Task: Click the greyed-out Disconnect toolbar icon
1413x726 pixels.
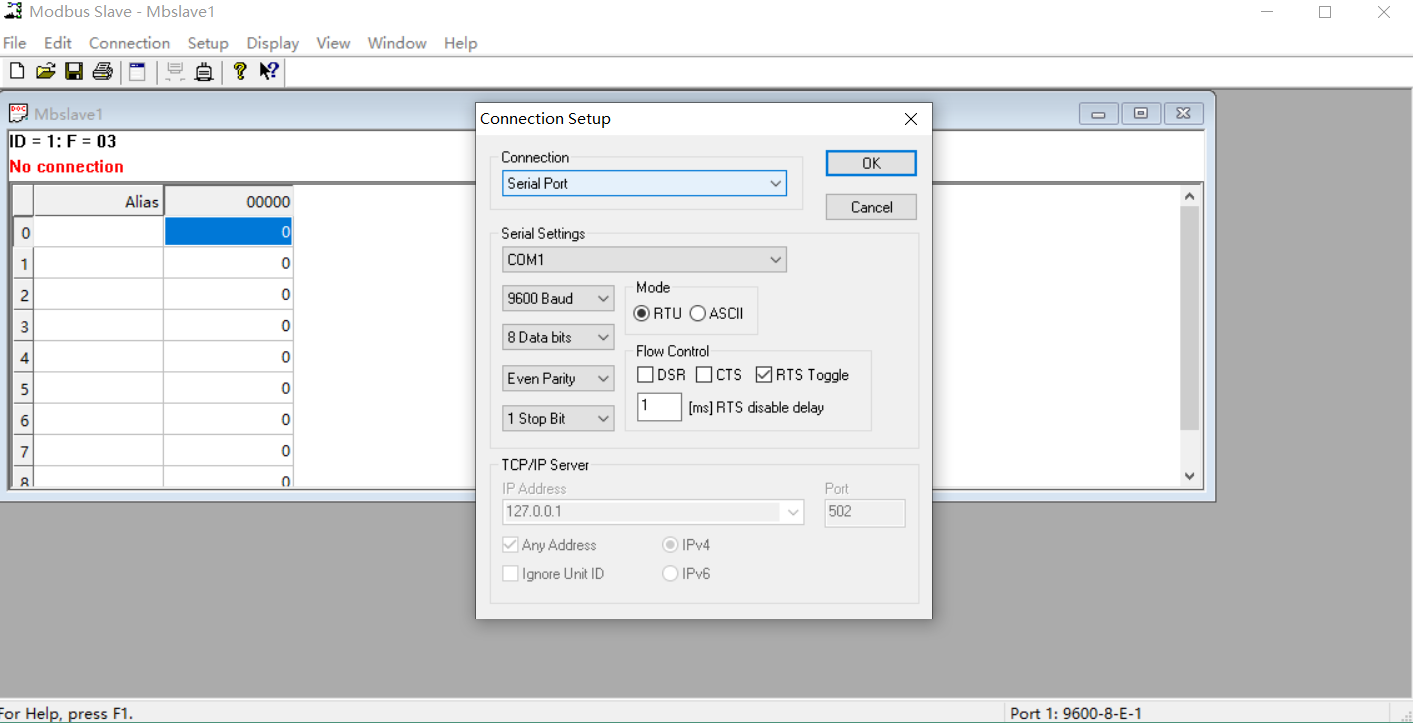Action: tap(175, 71)
